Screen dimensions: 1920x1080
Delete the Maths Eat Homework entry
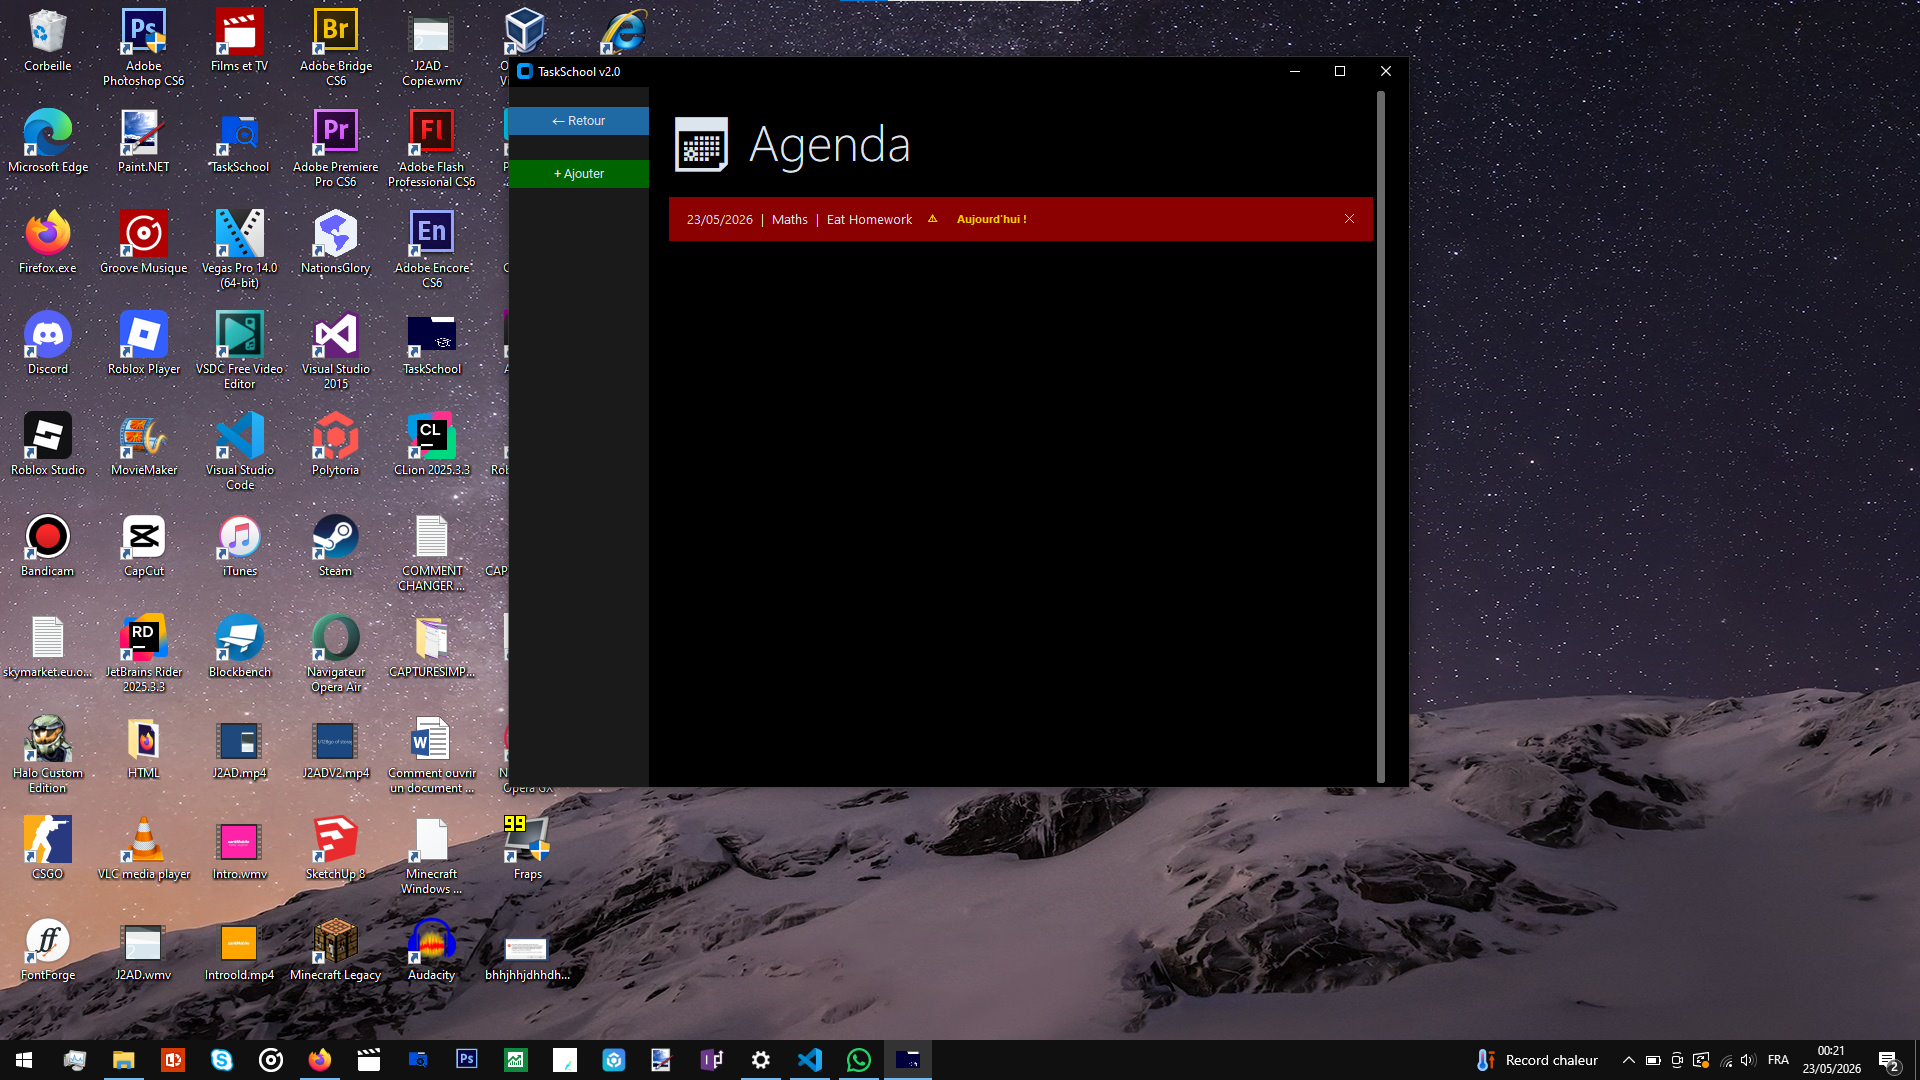(1349, 219)
